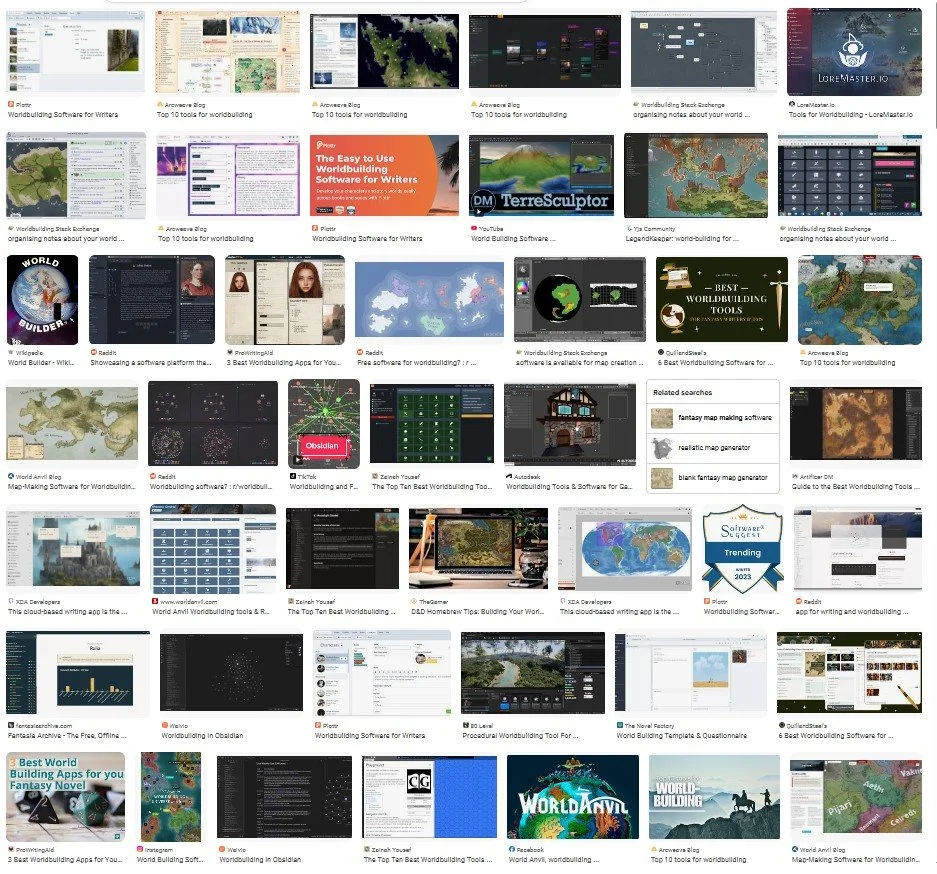937x874 pixels.
Task: Click the WorldAnvil logo thumbnail at the bottom
Action: point(571,797)
